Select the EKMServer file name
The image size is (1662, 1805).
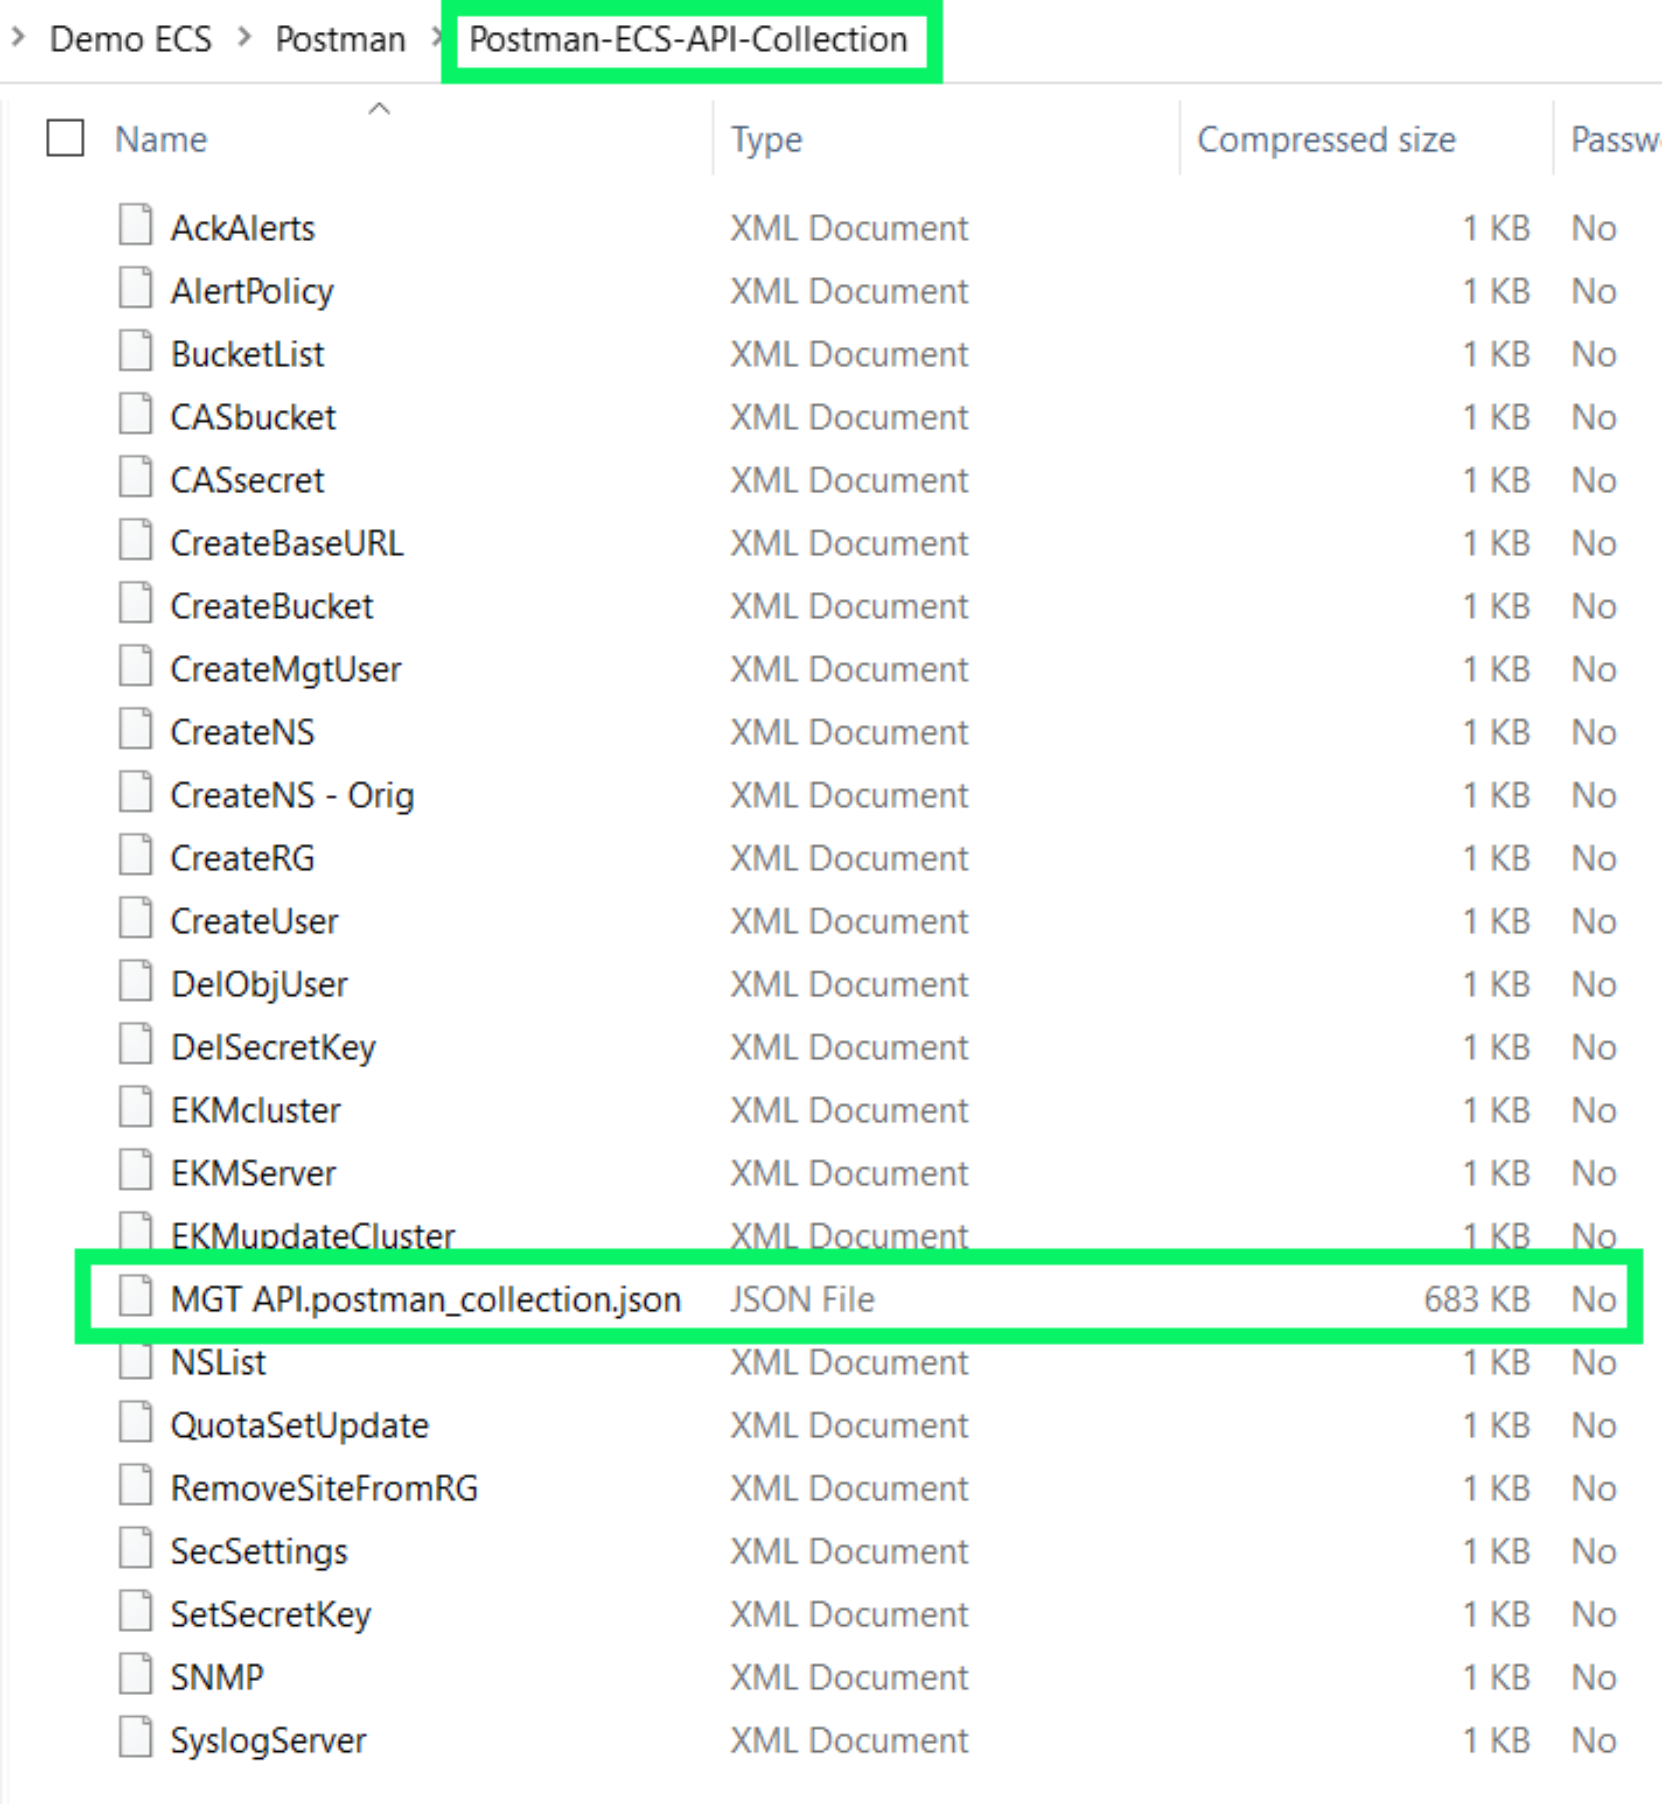coord(253,1173)
